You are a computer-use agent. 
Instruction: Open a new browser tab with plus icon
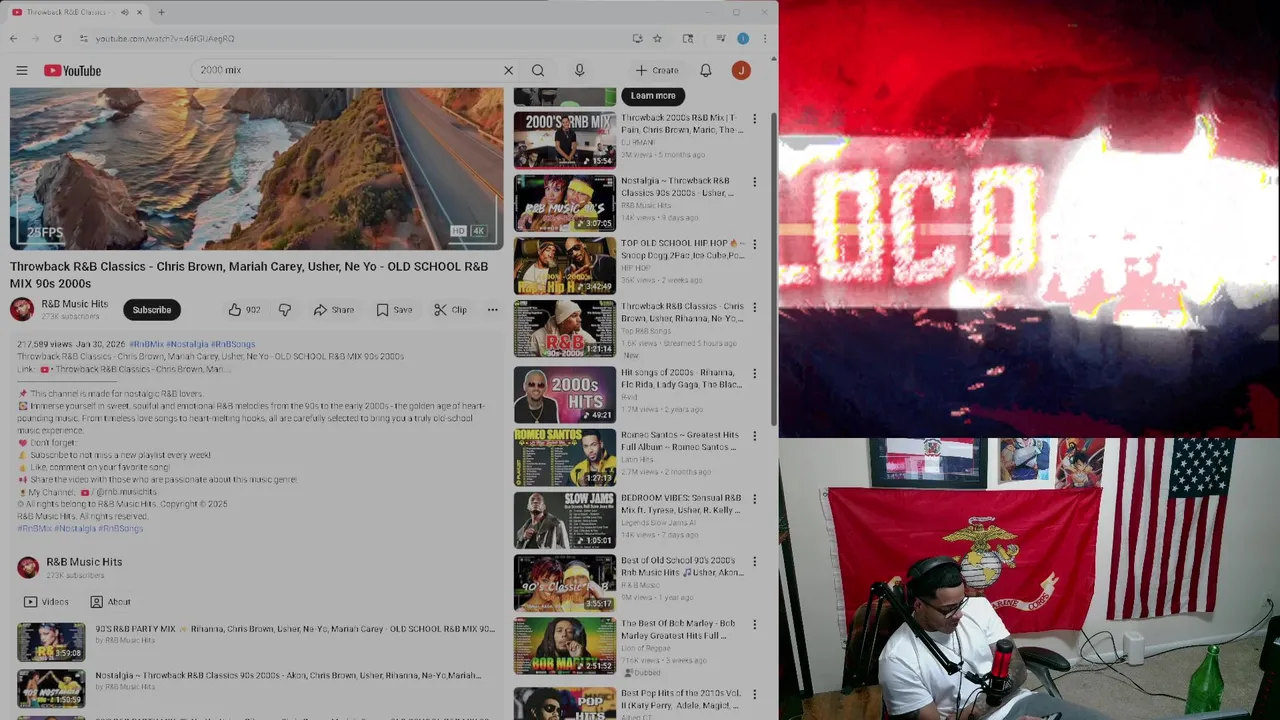[x=161, y=12]
